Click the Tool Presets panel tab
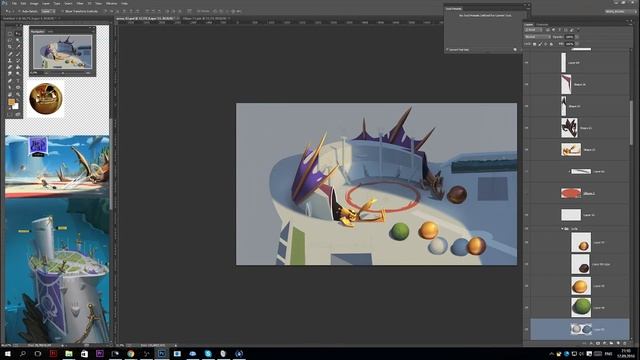 coord(453,9)
